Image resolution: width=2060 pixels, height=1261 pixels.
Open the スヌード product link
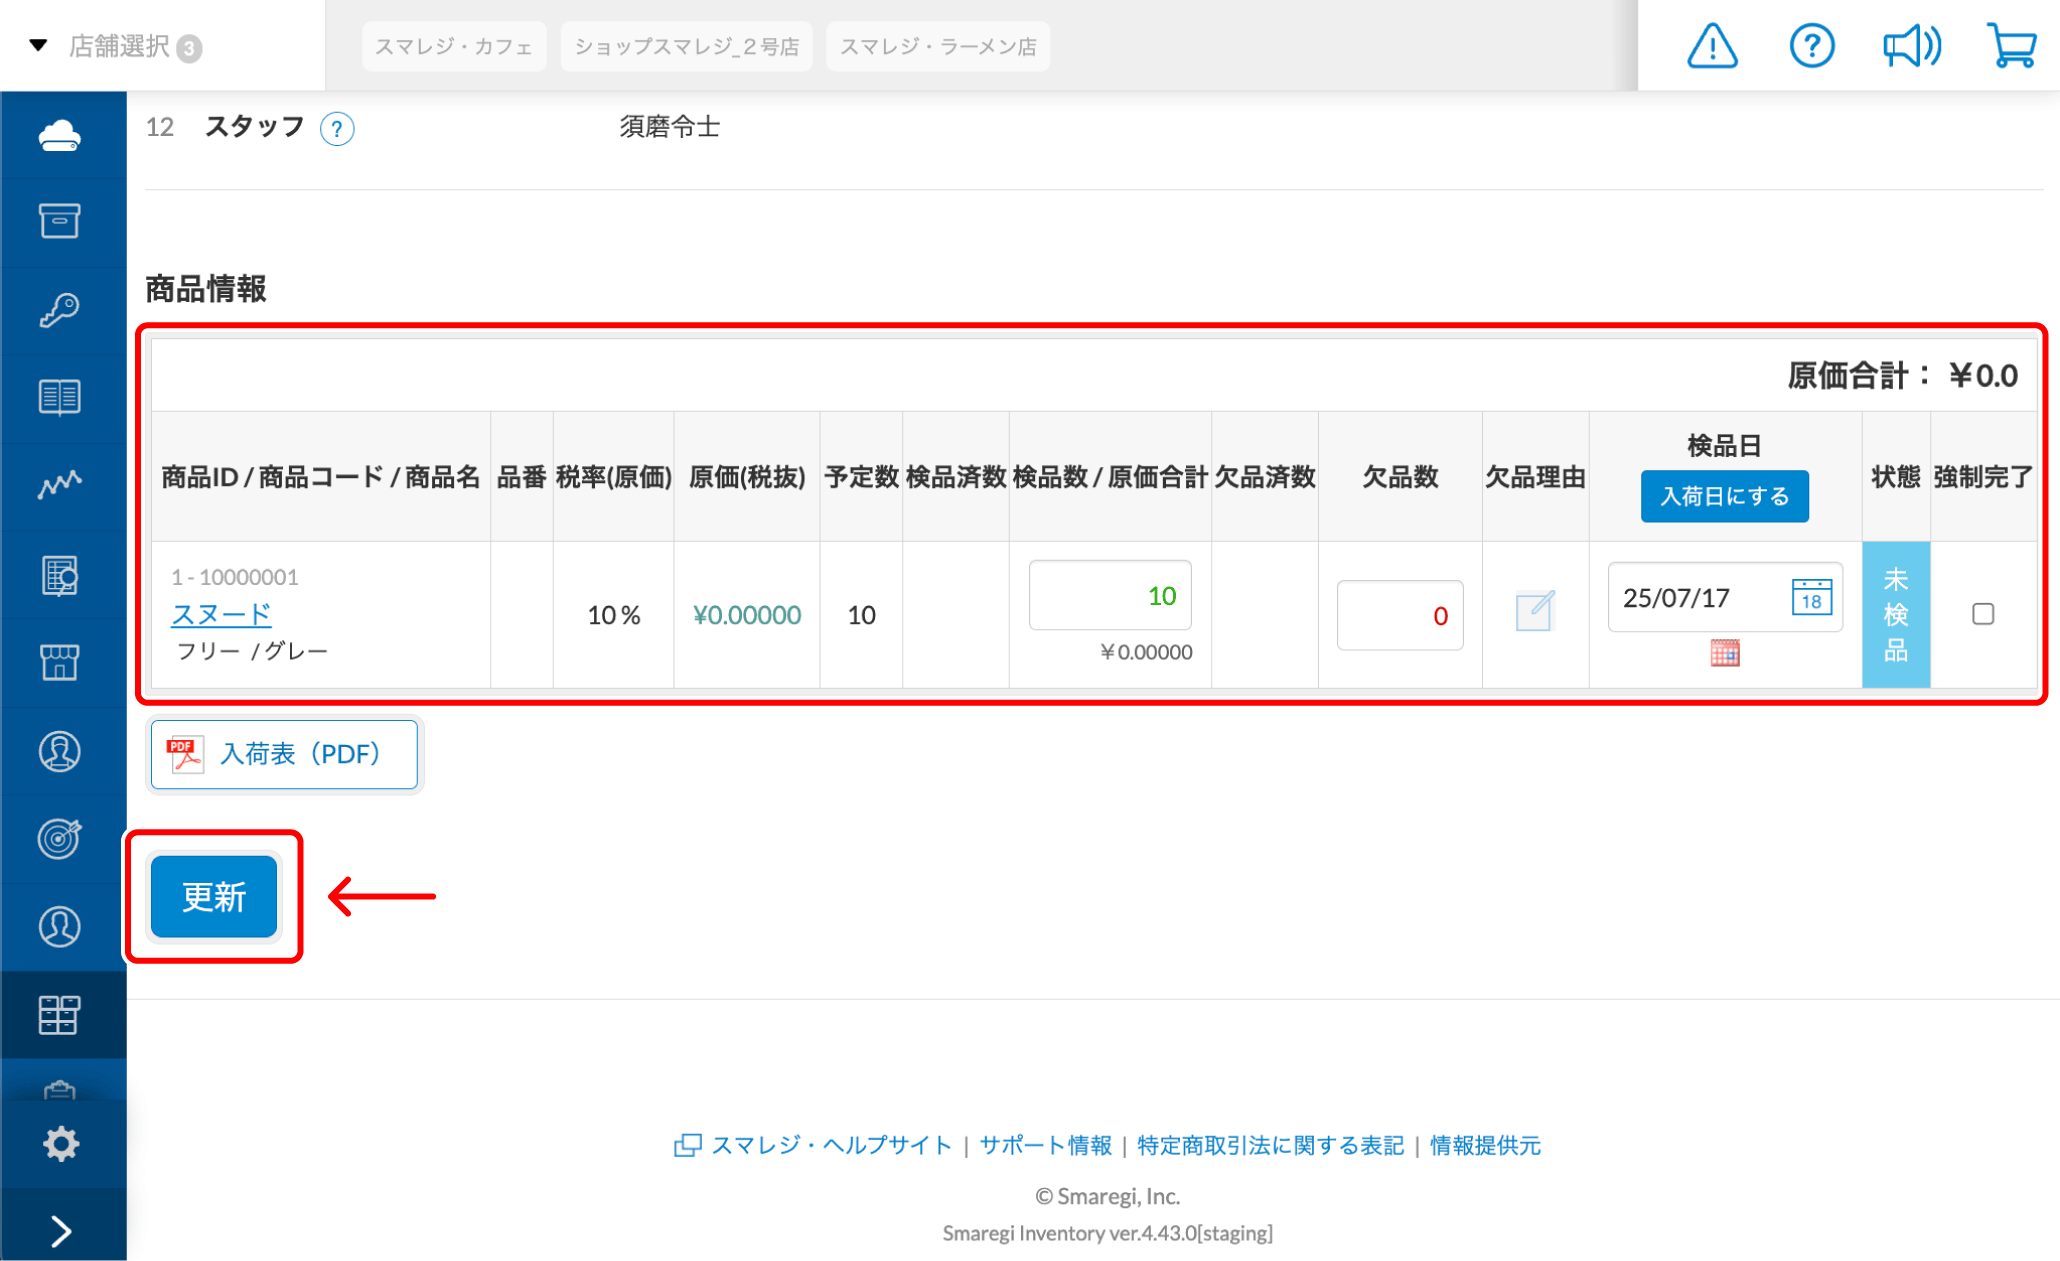[x=221, y=614]
